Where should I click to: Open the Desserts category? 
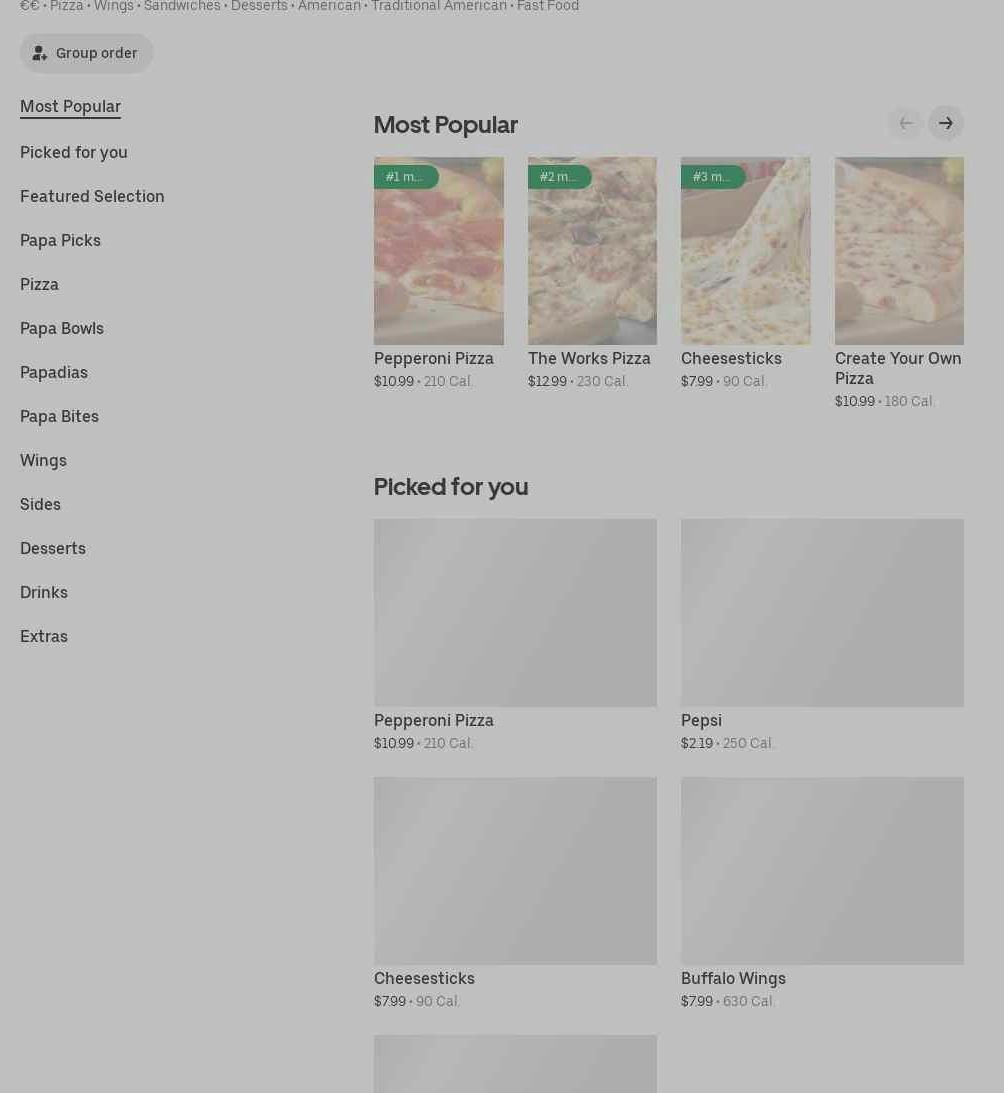tap(52, 548)
